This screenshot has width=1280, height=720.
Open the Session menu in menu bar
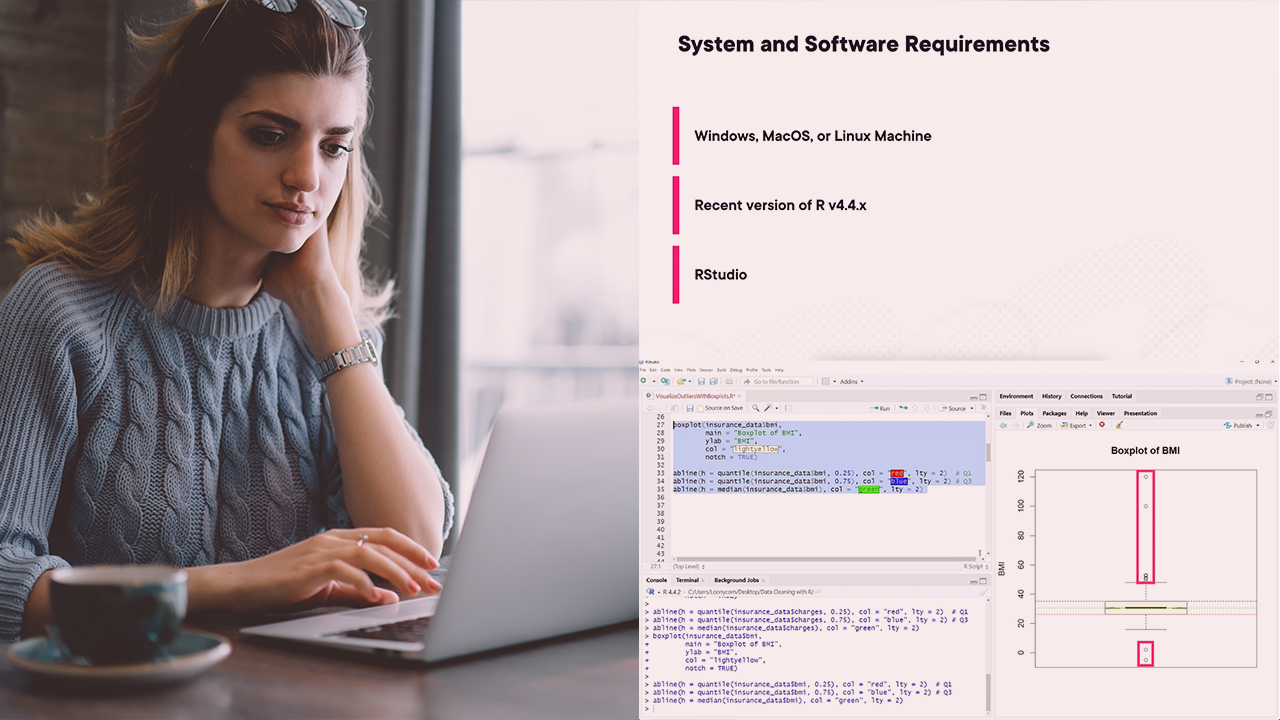click(706, 370)
